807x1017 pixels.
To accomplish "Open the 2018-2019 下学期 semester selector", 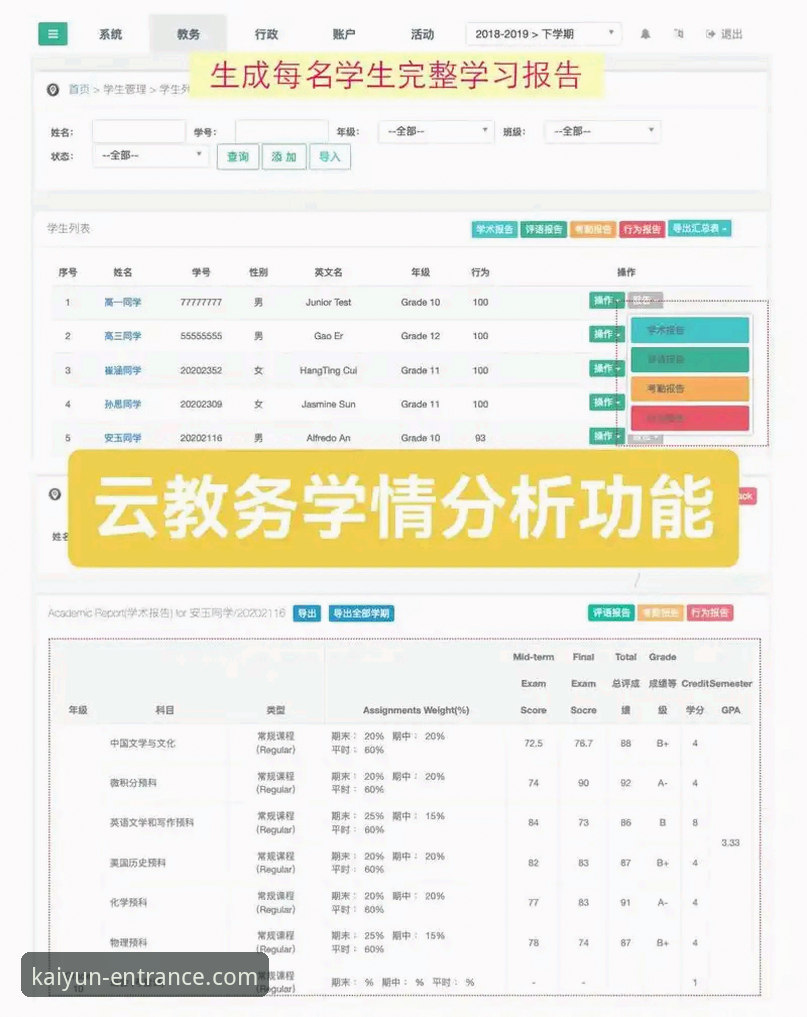I will coord(541,33).
